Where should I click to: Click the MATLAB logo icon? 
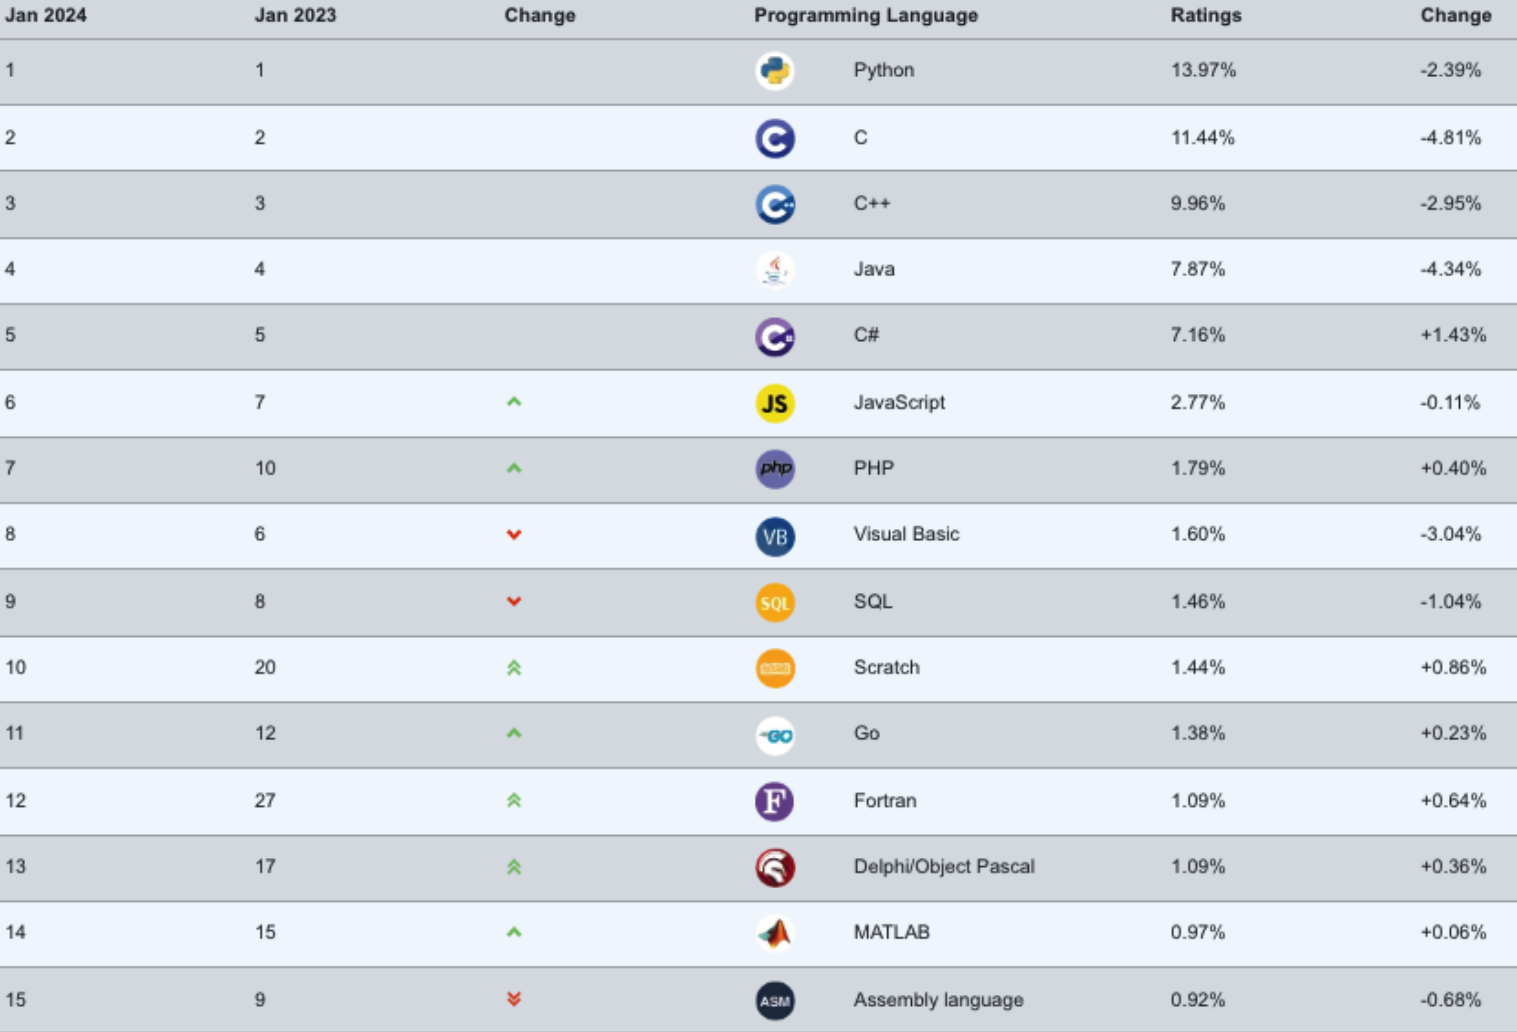point(775,933)
